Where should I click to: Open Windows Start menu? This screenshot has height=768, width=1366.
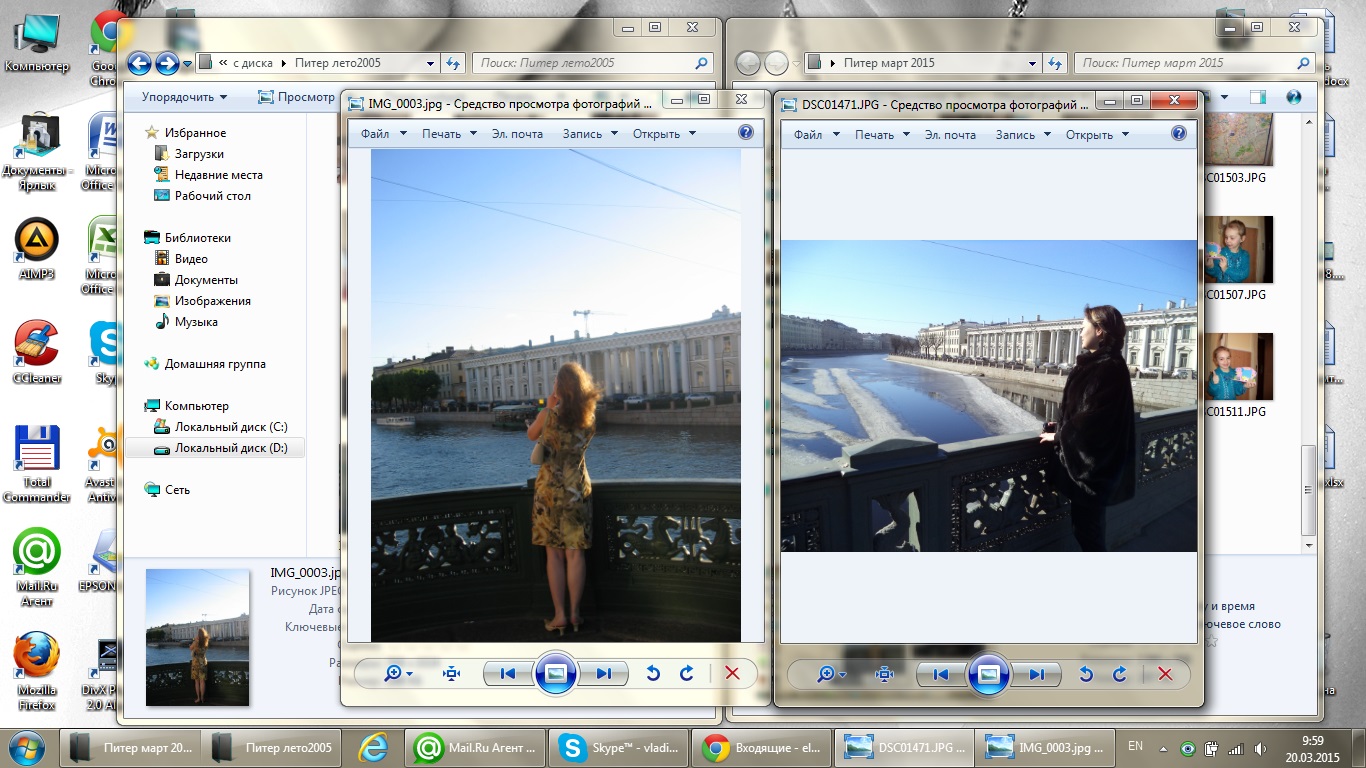tap(26, 746)
